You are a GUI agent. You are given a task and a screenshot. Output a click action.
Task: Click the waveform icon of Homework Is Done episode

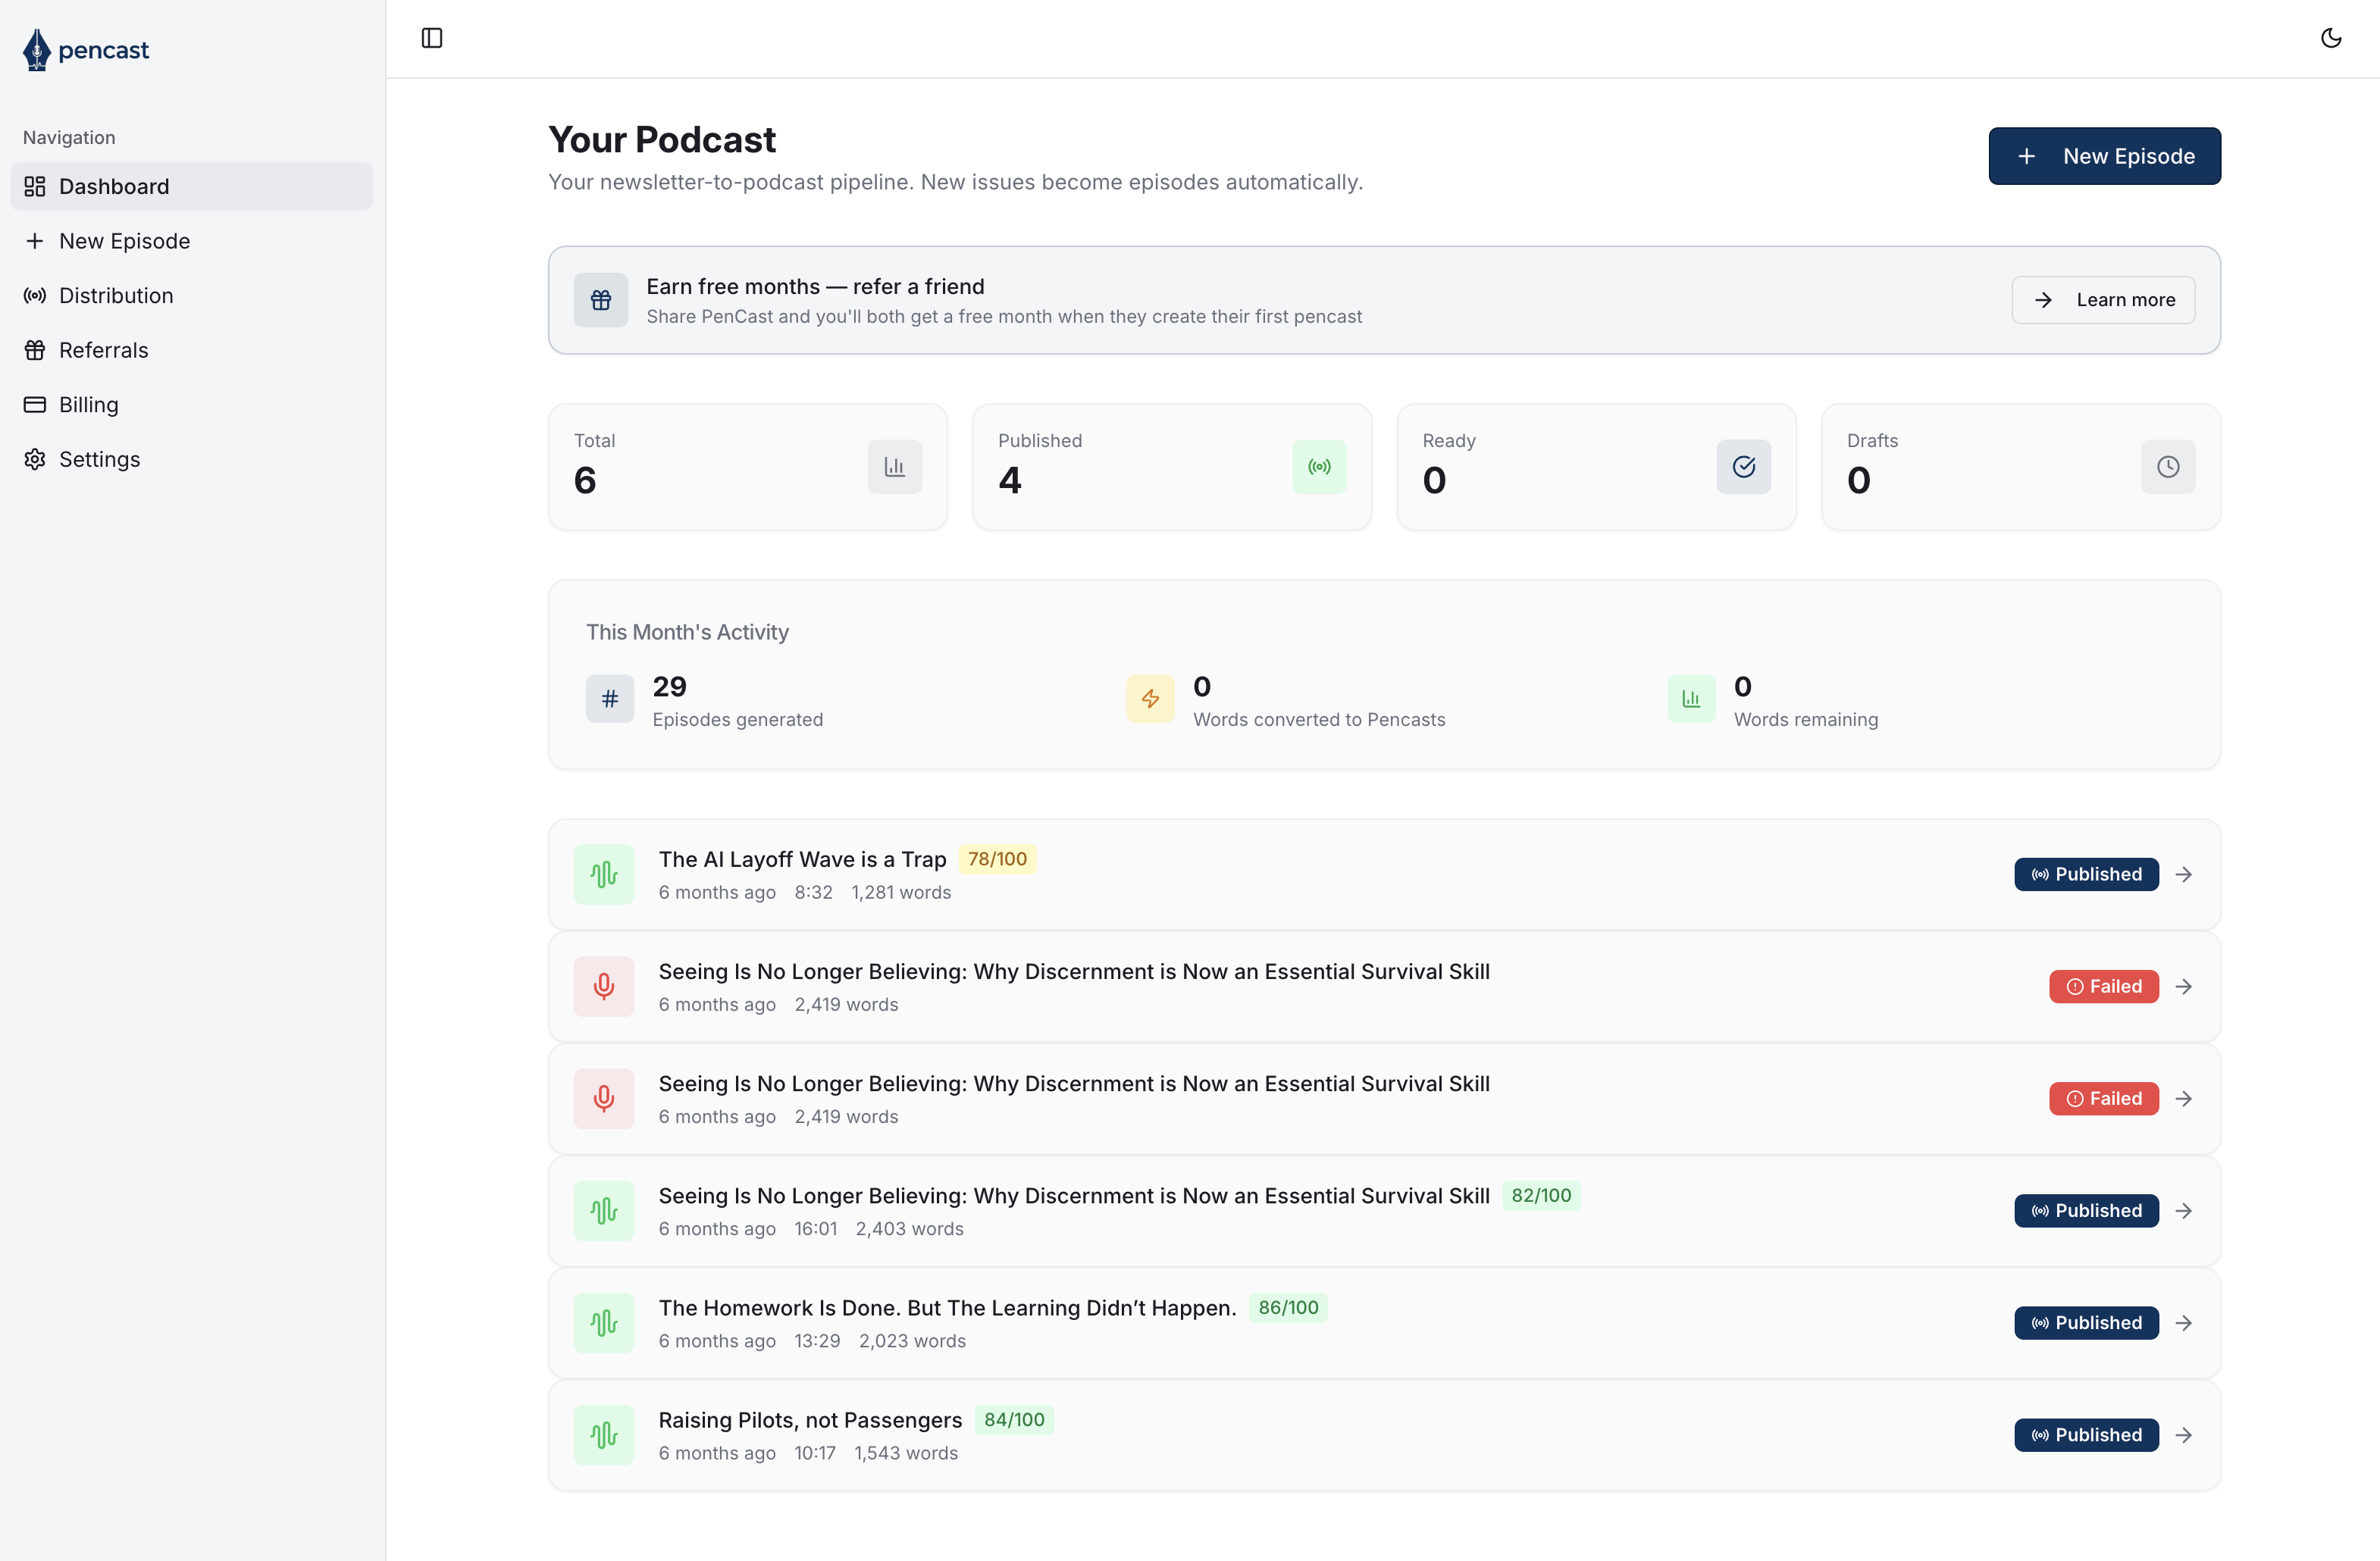click(x=604, y=1323)
